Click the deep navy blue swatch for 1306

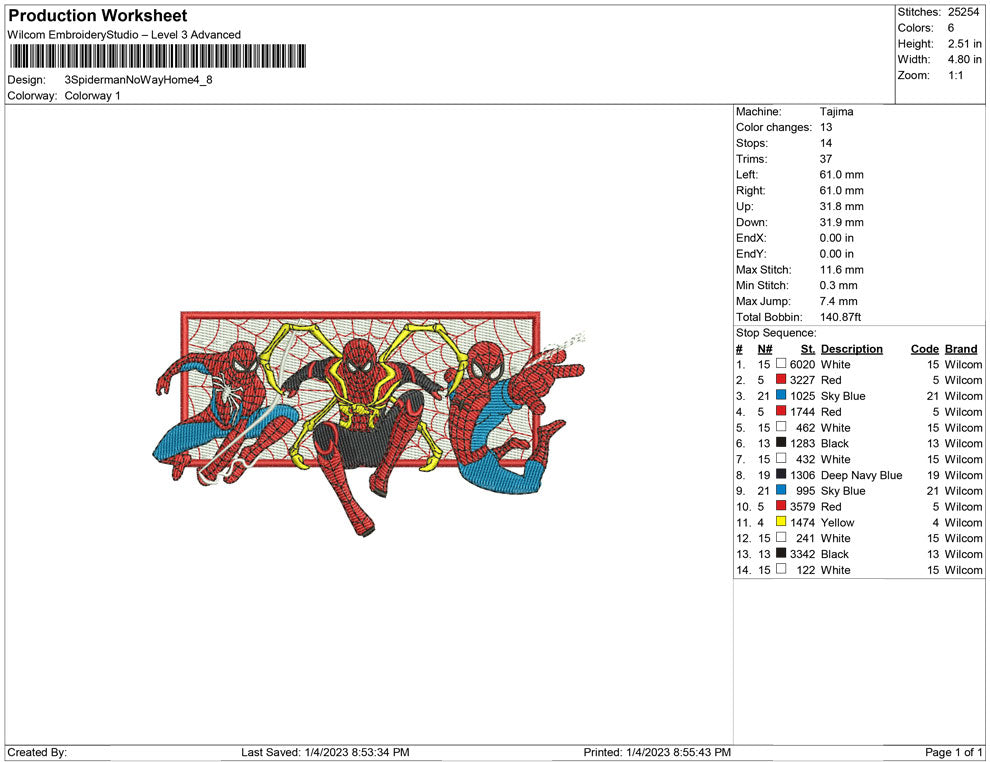[x=781, y=474]
